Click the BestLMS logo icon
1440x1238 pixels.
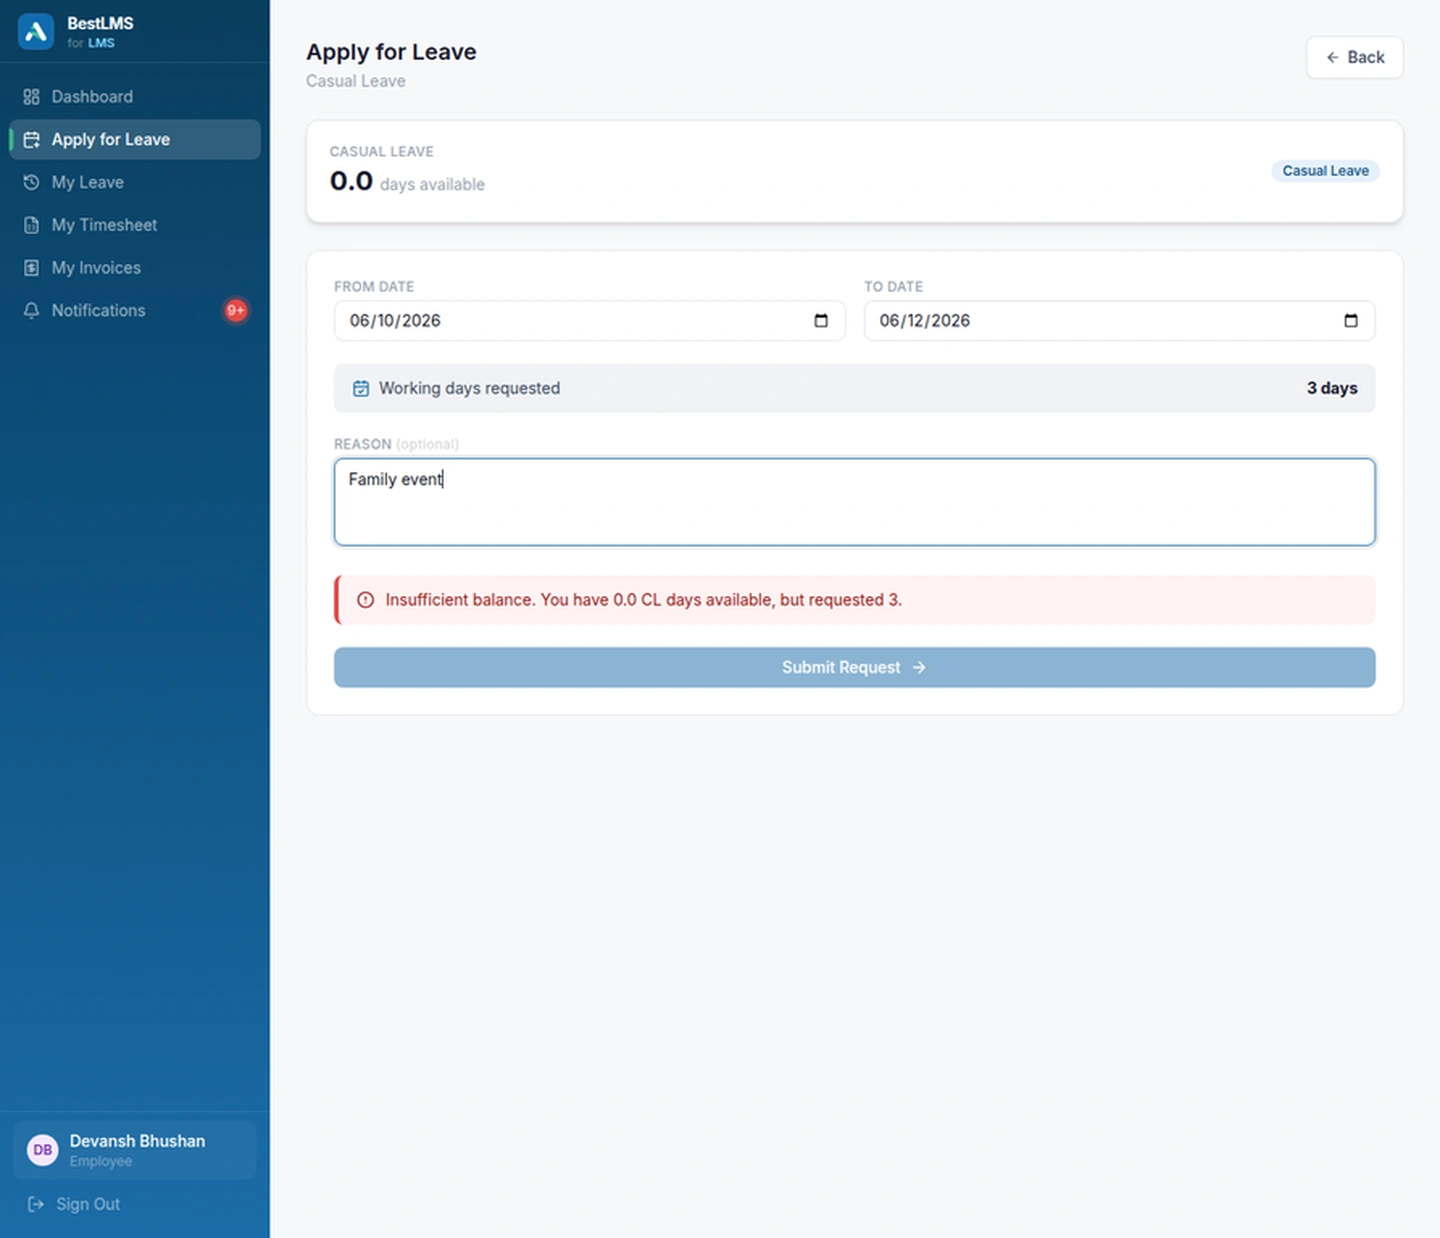[x=36, y=31]
